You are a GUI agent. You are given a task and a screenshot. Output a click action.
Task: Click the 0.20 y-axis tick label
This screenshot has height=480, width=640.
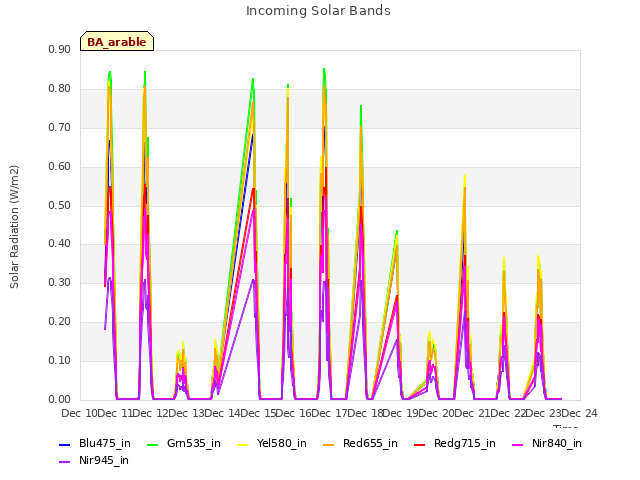(x=60, y=322)
